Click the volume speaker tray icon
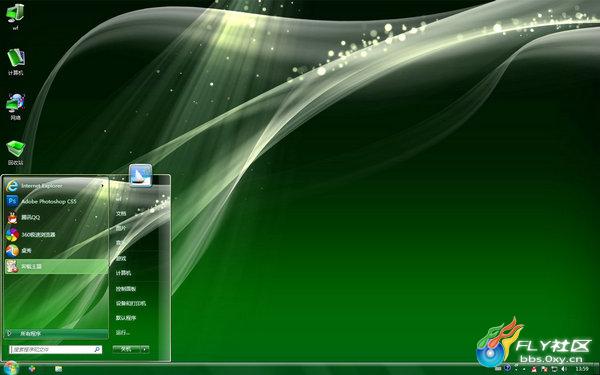The image size is (600, 375). [x=564, y=369]
